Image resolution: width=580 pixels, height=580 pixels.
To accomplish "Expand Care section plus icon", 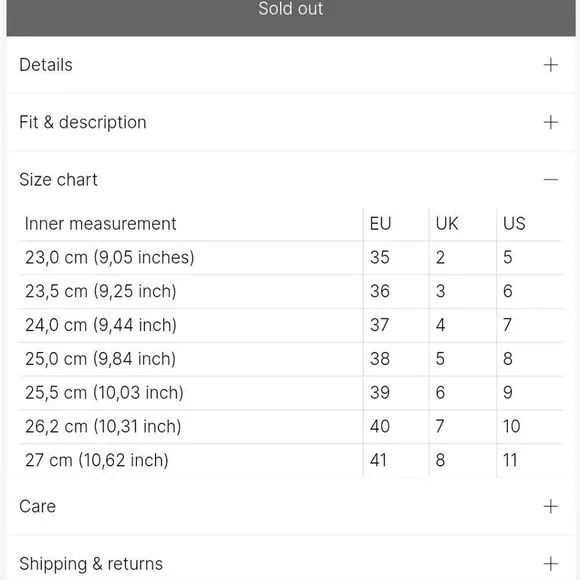I will pos(550,506).
